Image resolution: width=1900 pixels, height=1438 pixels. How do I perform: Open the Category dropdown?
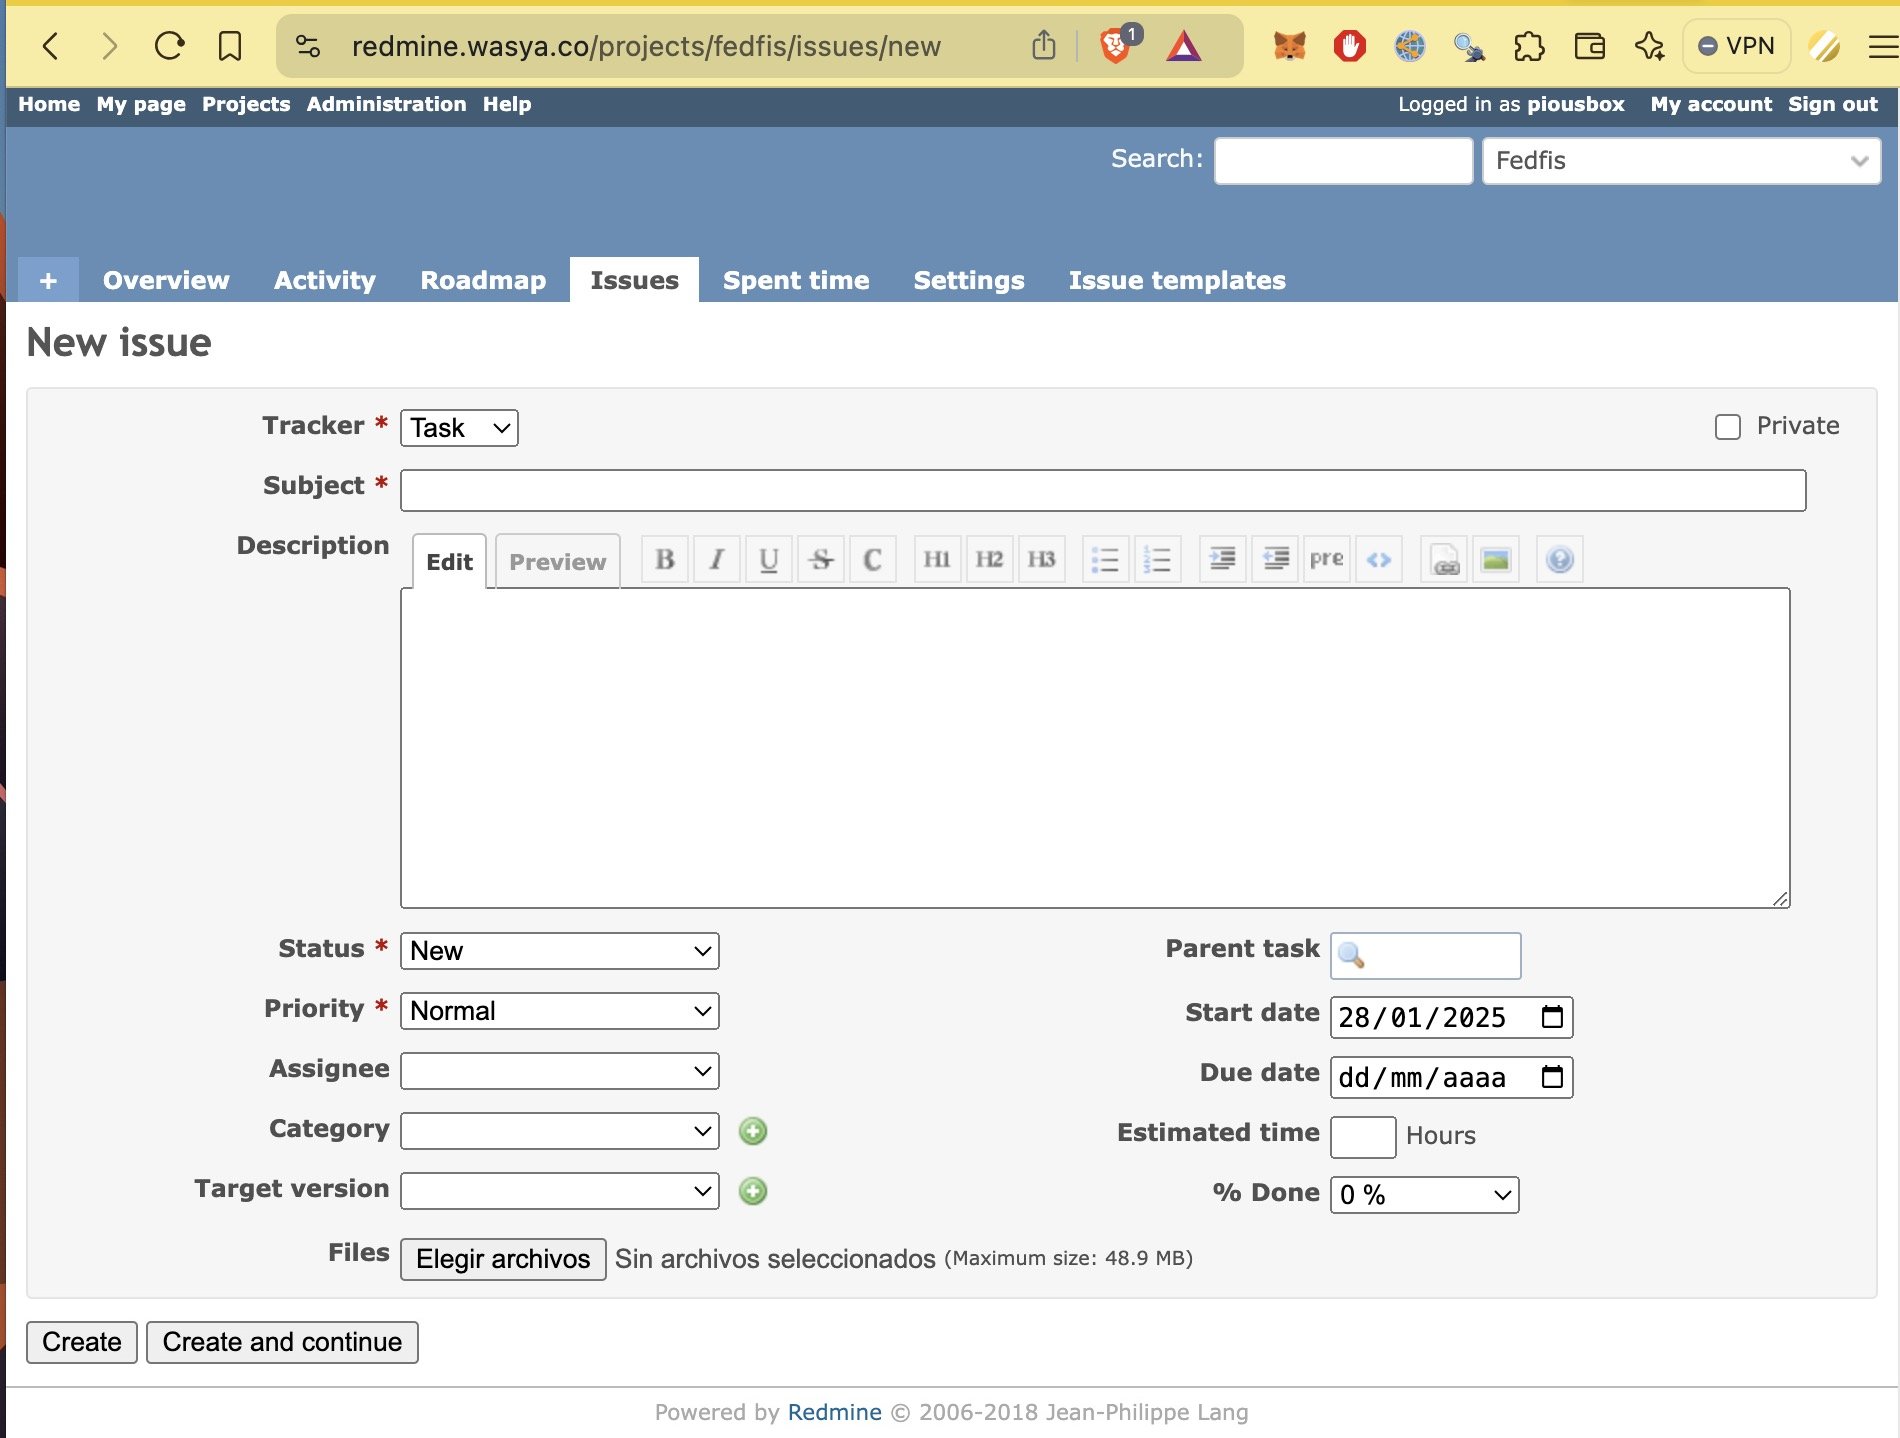pos(560,1131)
